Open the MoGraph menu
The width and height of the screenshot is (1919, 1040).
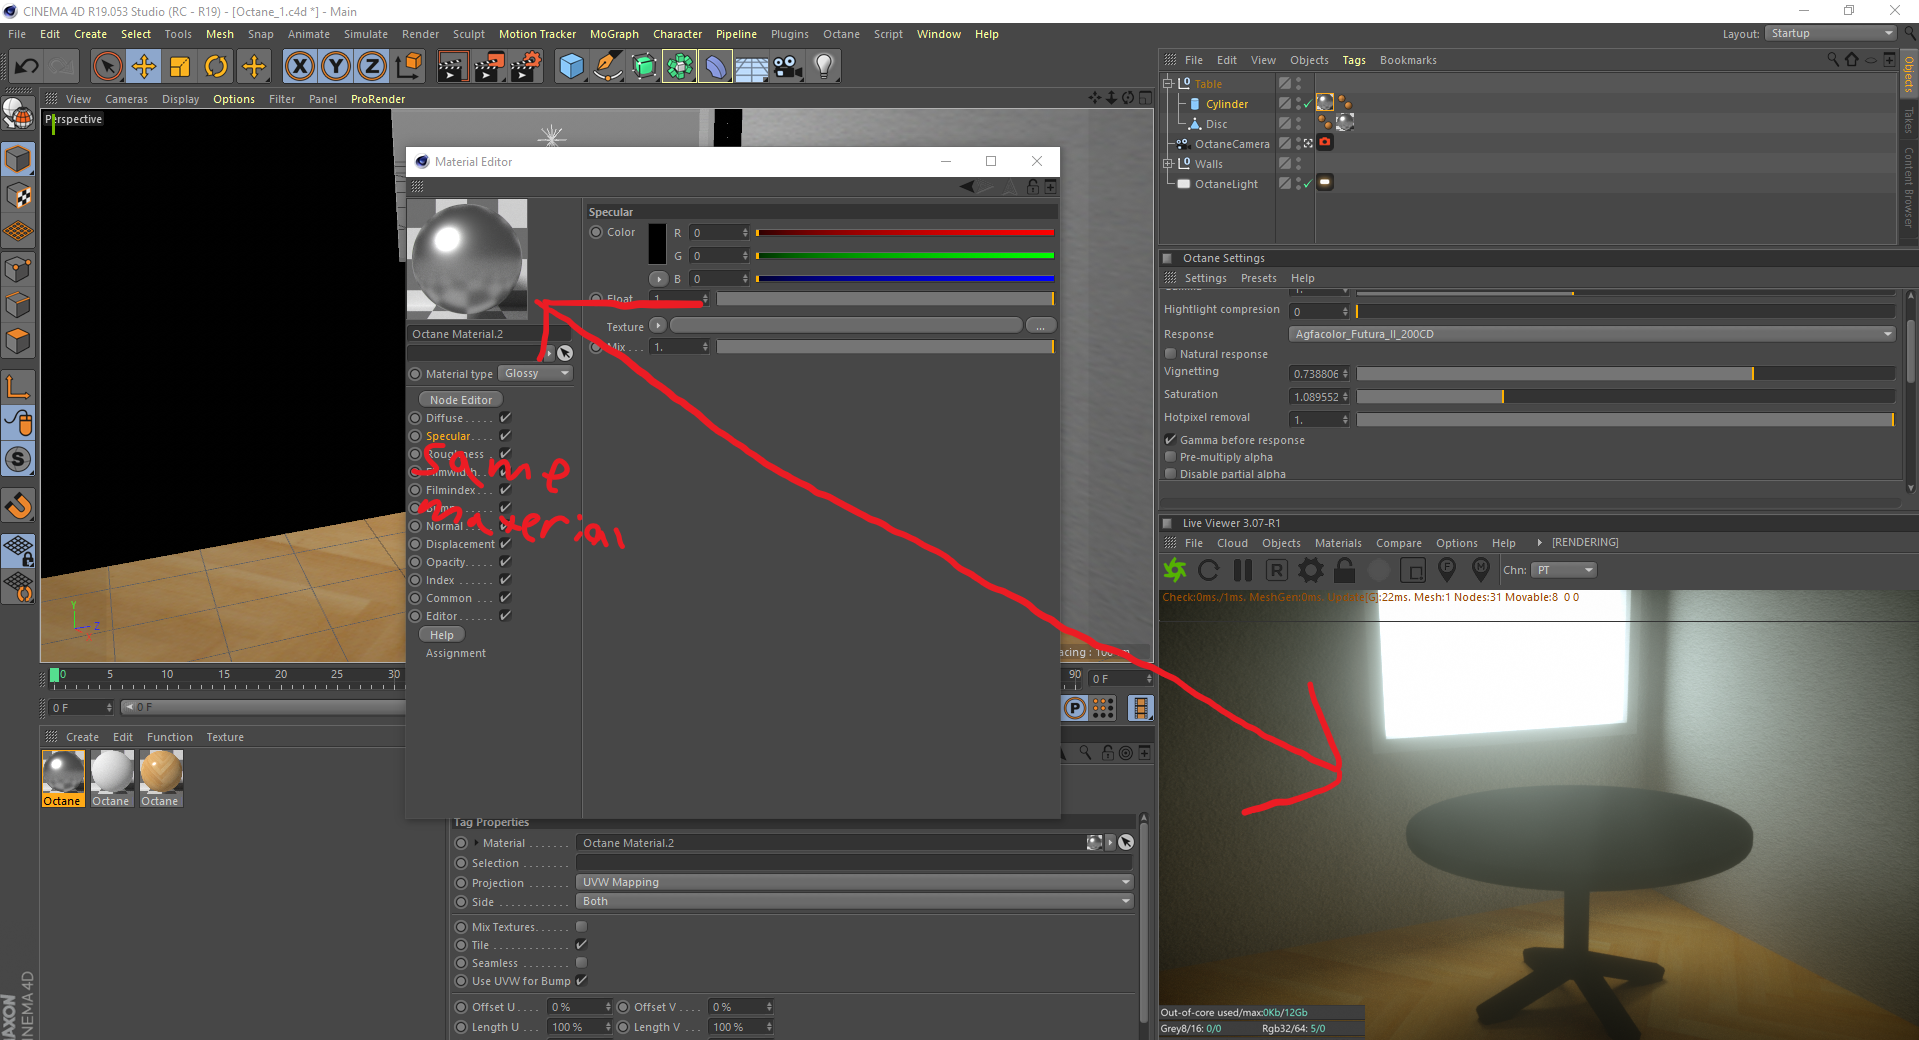coord(614,34)
